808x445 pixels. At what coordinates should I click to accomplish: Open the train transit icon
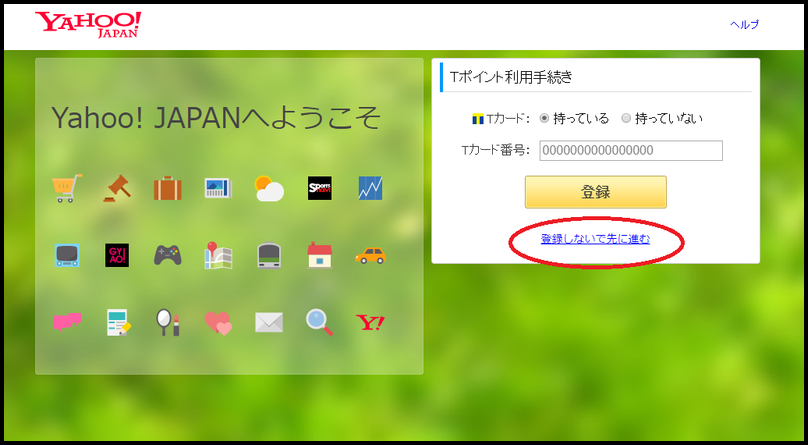click(269, 255)
